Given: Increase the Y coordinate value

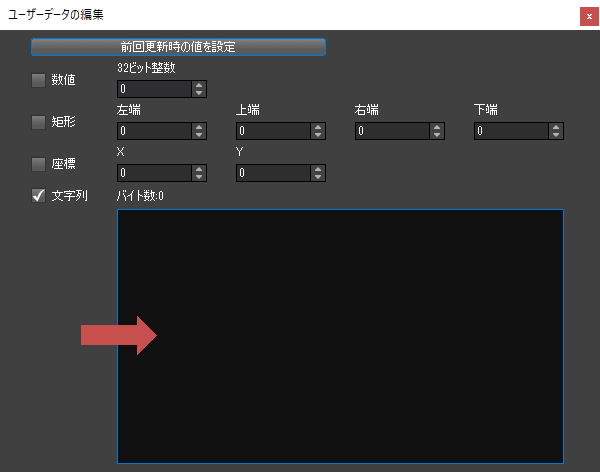Looking at the screenshot, I should pyautogui.click(x=318, y=169).
